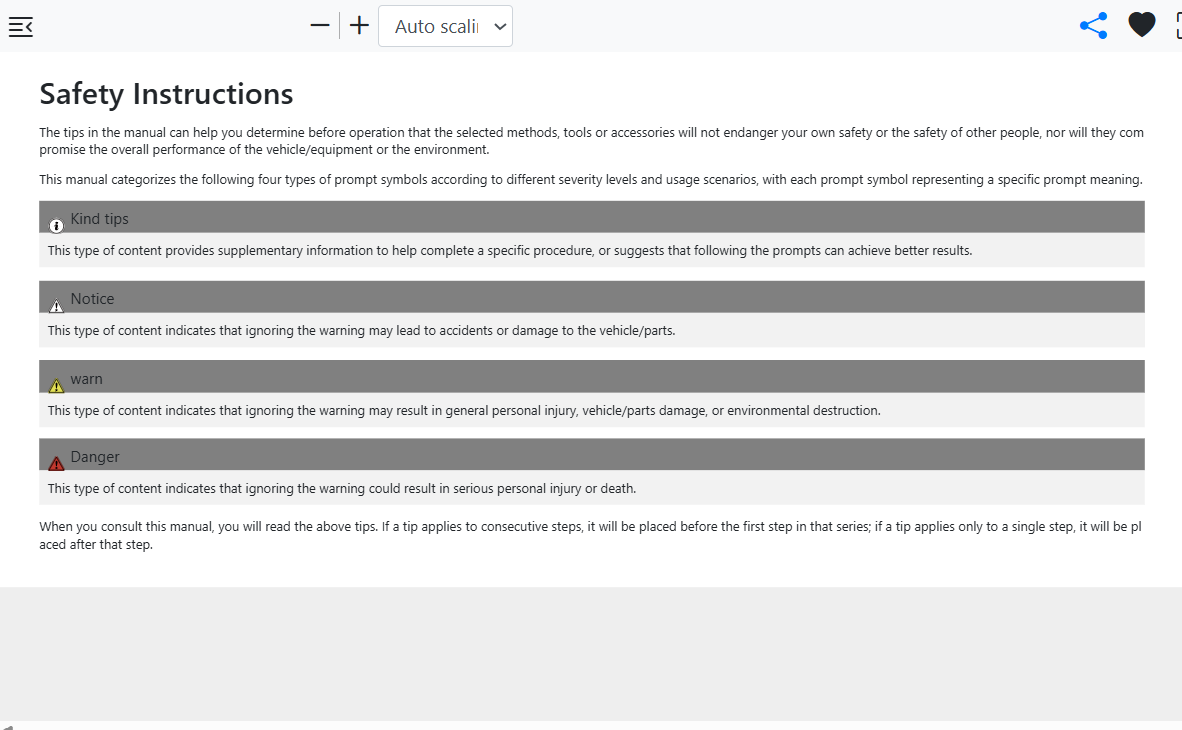Toggle the sidebar menu icon

20,27
